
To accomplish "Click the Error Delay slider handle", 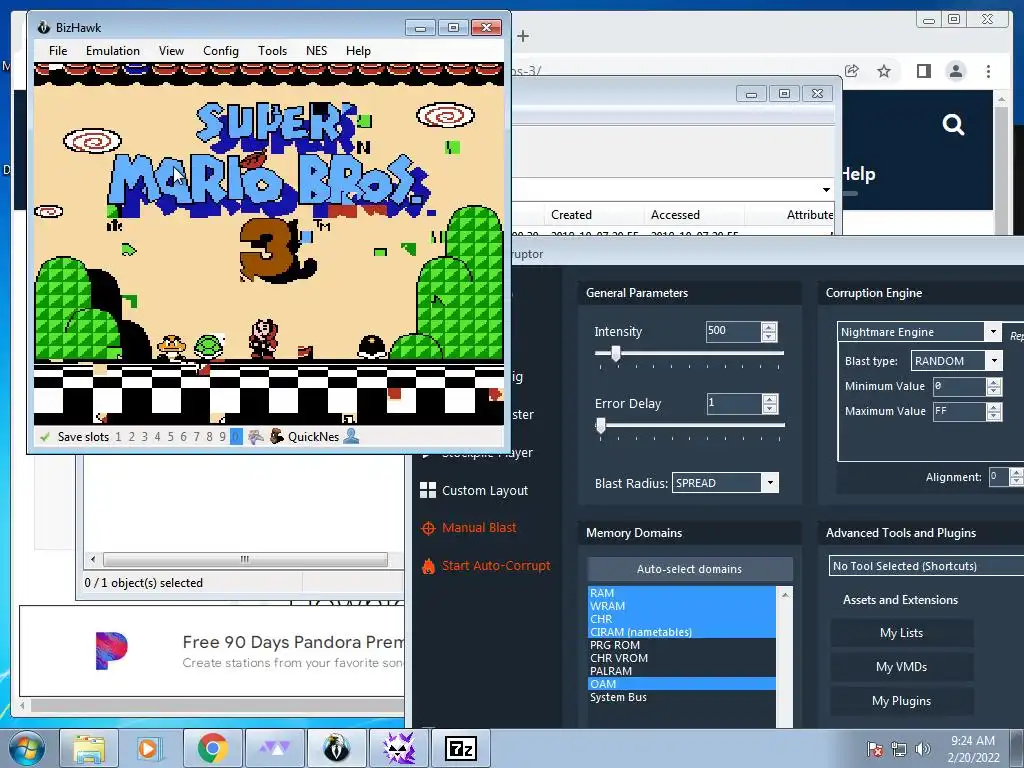I will pyautogui.click(x=601, y=426).
